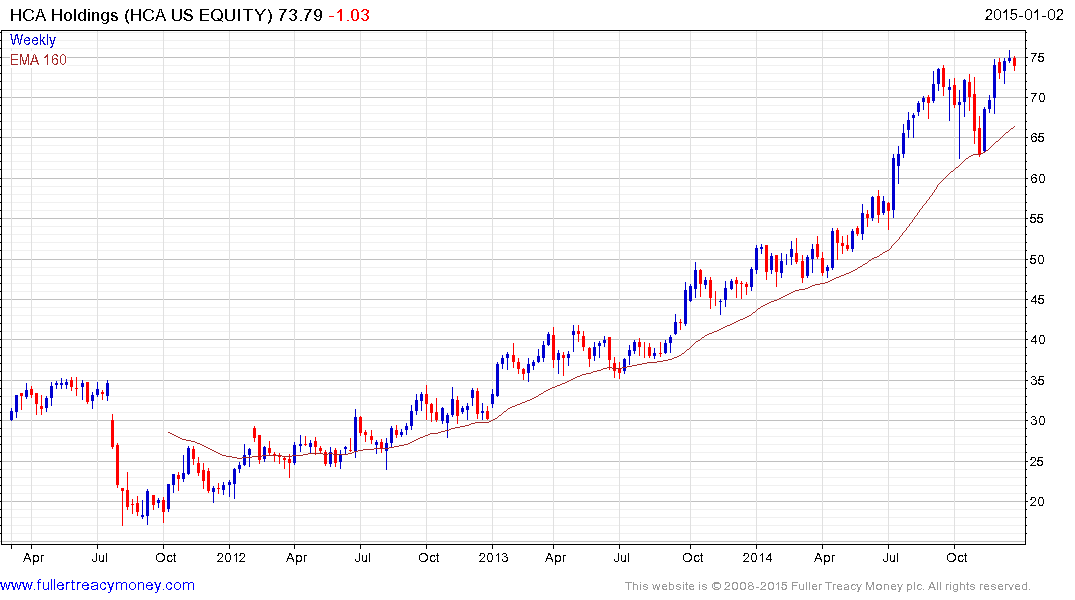The height and width of the screenshot is (600, 1075).
Task: Click the 2012 year label on time axis
Action: pos(231,557)
